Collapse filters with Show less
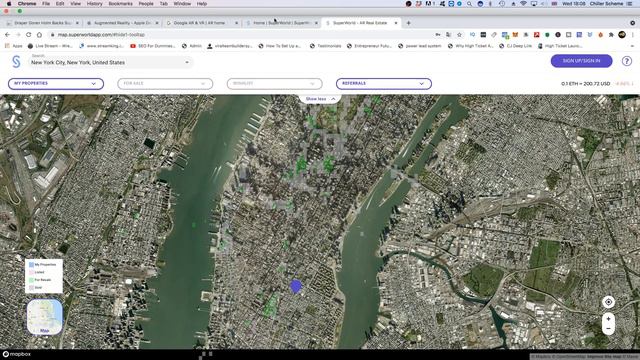This screenshot has height=360, width=640. 320,99
